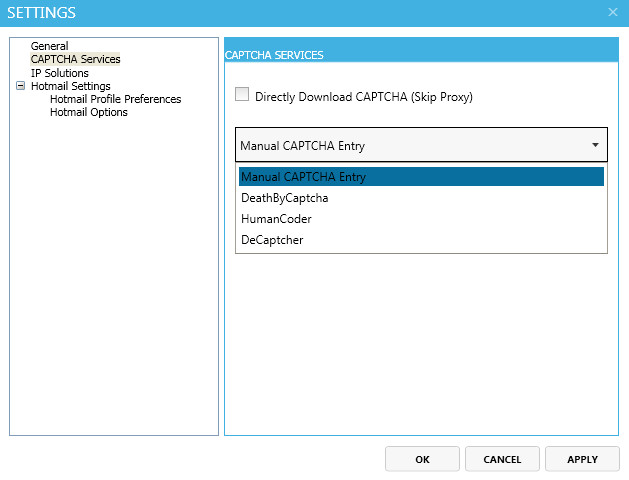Collapse the Hotmail Settings tree node
Screen dimensions: 629x480
point(20,86)
